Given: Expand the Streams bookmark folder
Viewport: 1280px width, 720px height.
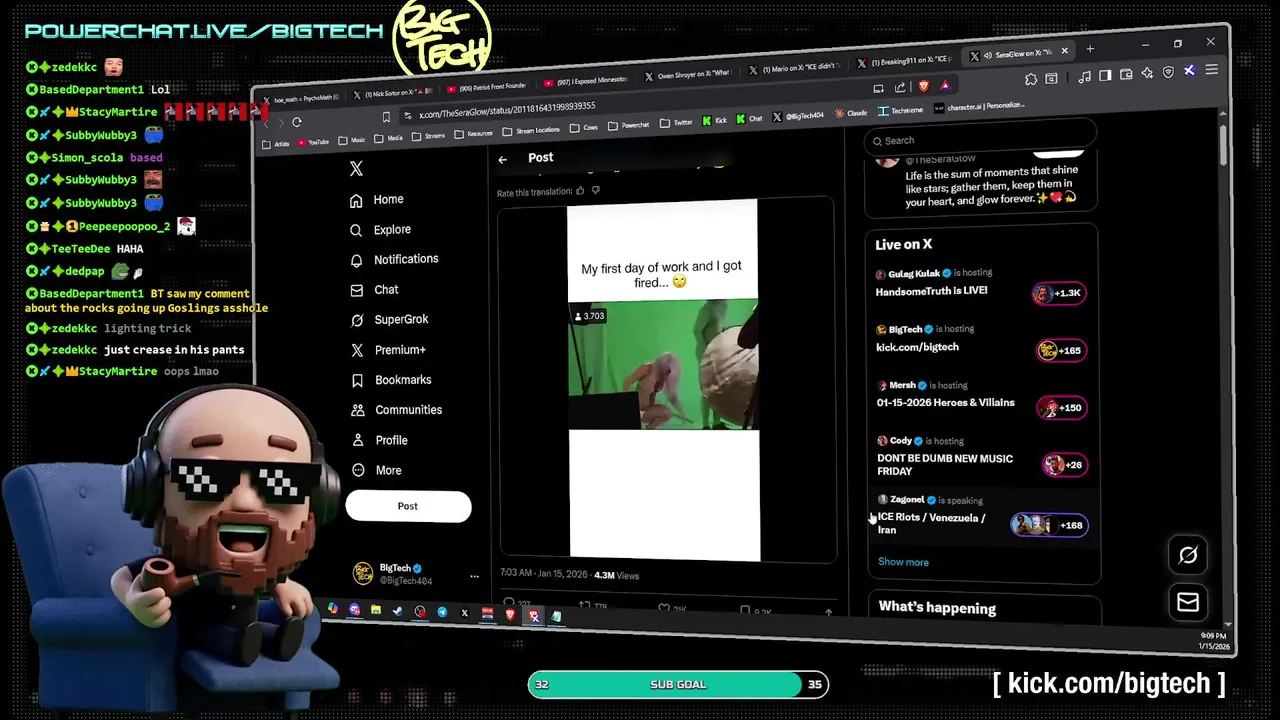Looking at the screenshot, I should (x=428, y=136).
